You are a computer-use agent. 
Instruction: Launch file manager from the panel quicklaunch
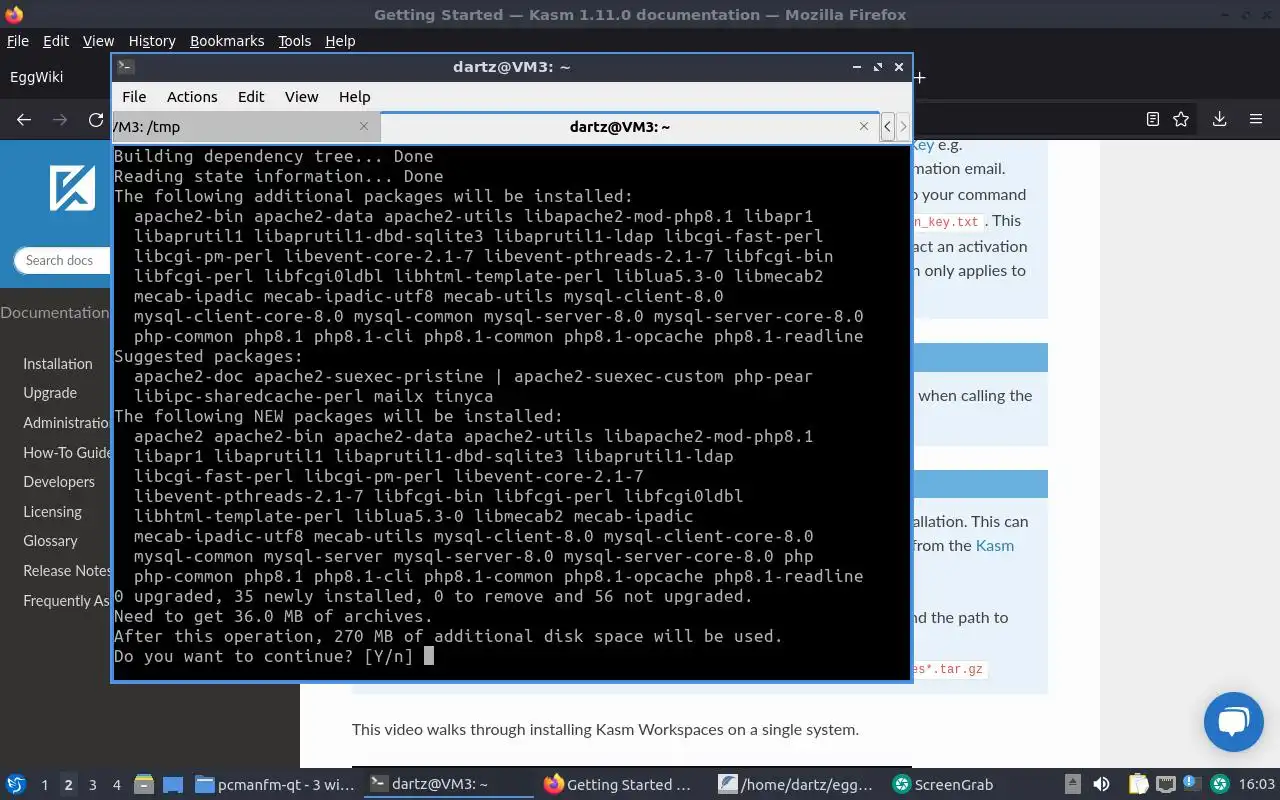point(143,785)
